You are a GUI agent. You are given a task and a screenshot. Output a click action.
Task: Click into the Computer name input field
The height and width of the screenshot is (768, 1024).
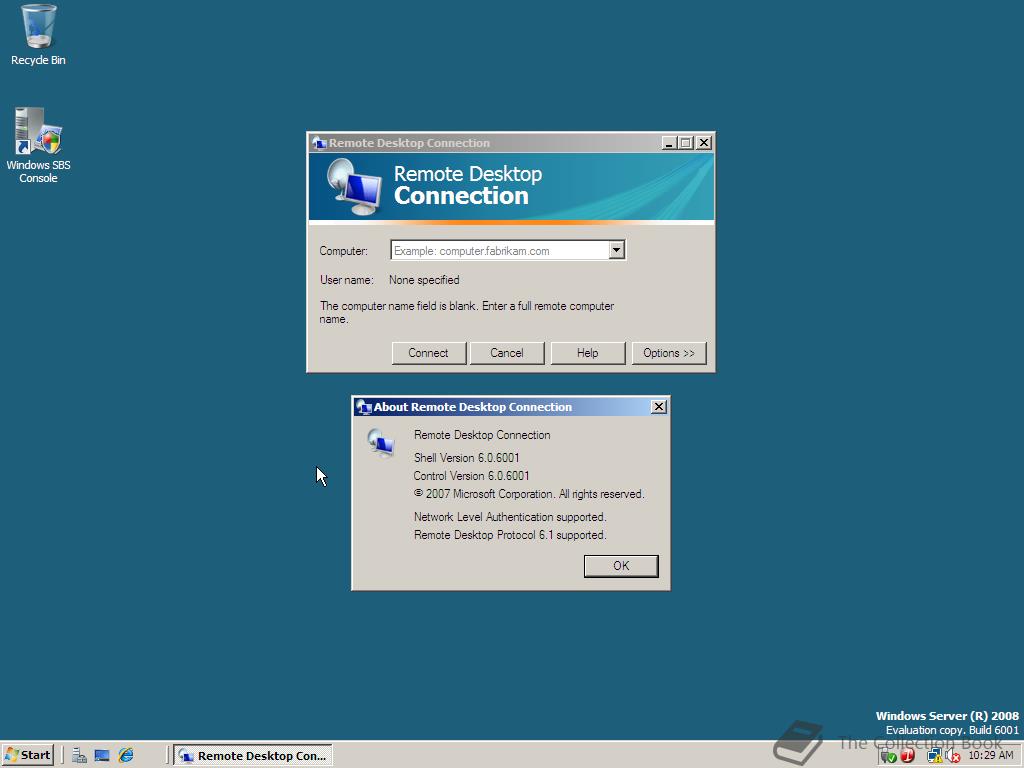(x=500, y=250)
